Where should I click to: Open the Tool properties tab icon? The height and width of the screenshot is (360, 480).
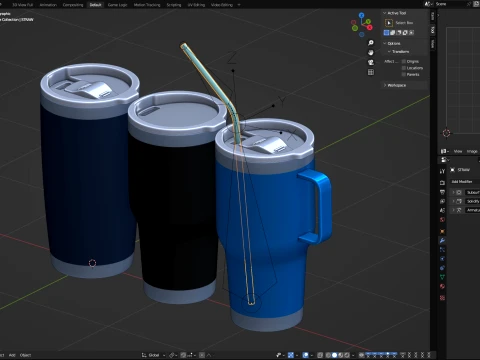click(x=442, y=171)
